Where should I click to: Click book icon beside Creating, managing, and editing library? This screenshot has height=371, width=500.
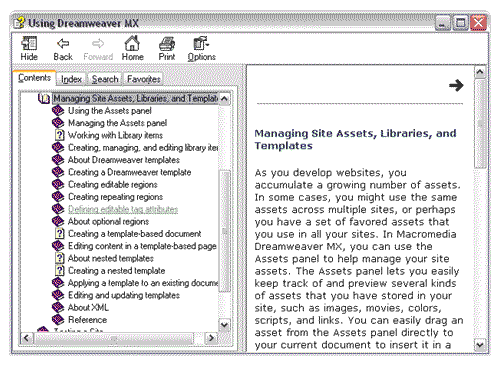58,148
